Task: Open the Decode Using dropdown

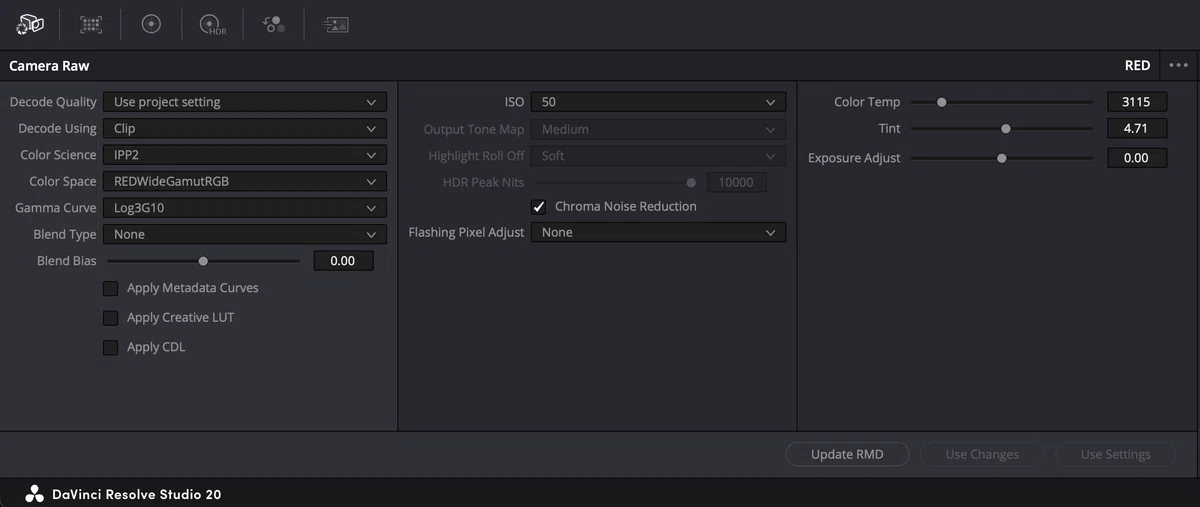Action: [x=244, y=129]
